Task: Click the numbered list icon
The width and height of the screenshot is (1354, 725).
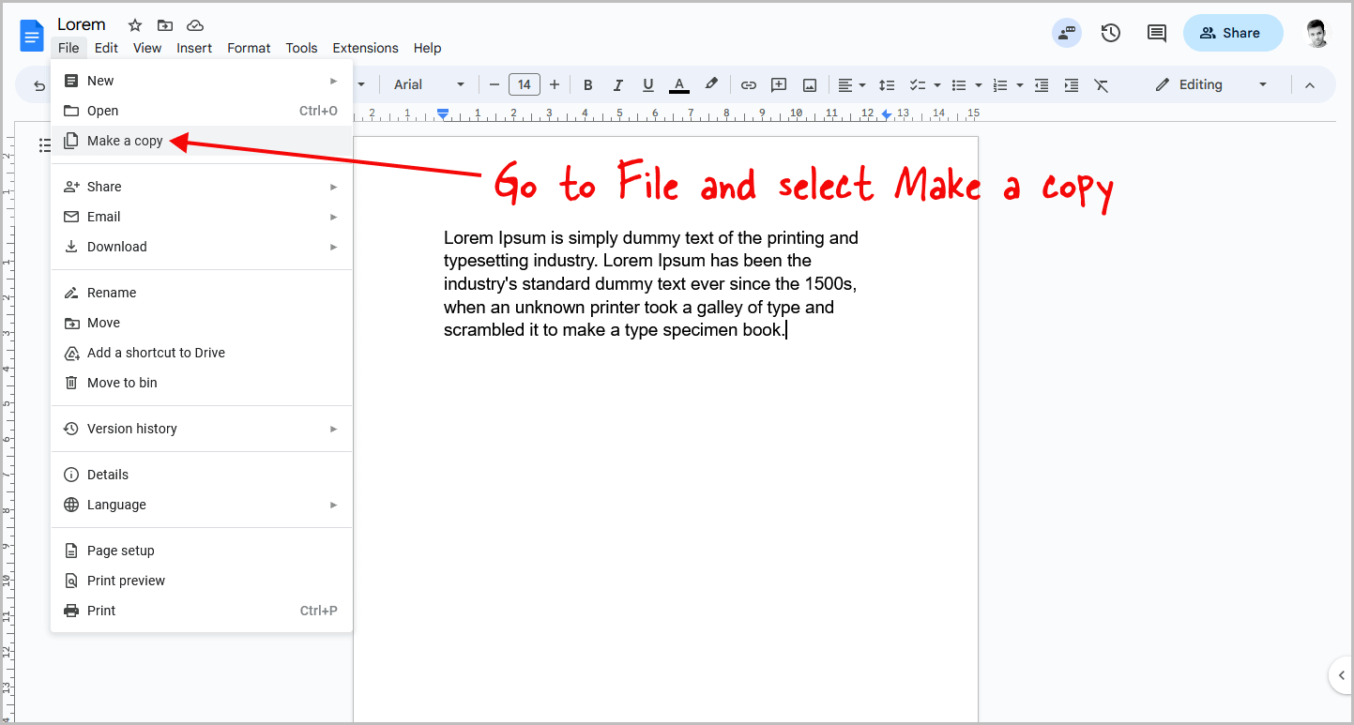Action: coord(999,85)
